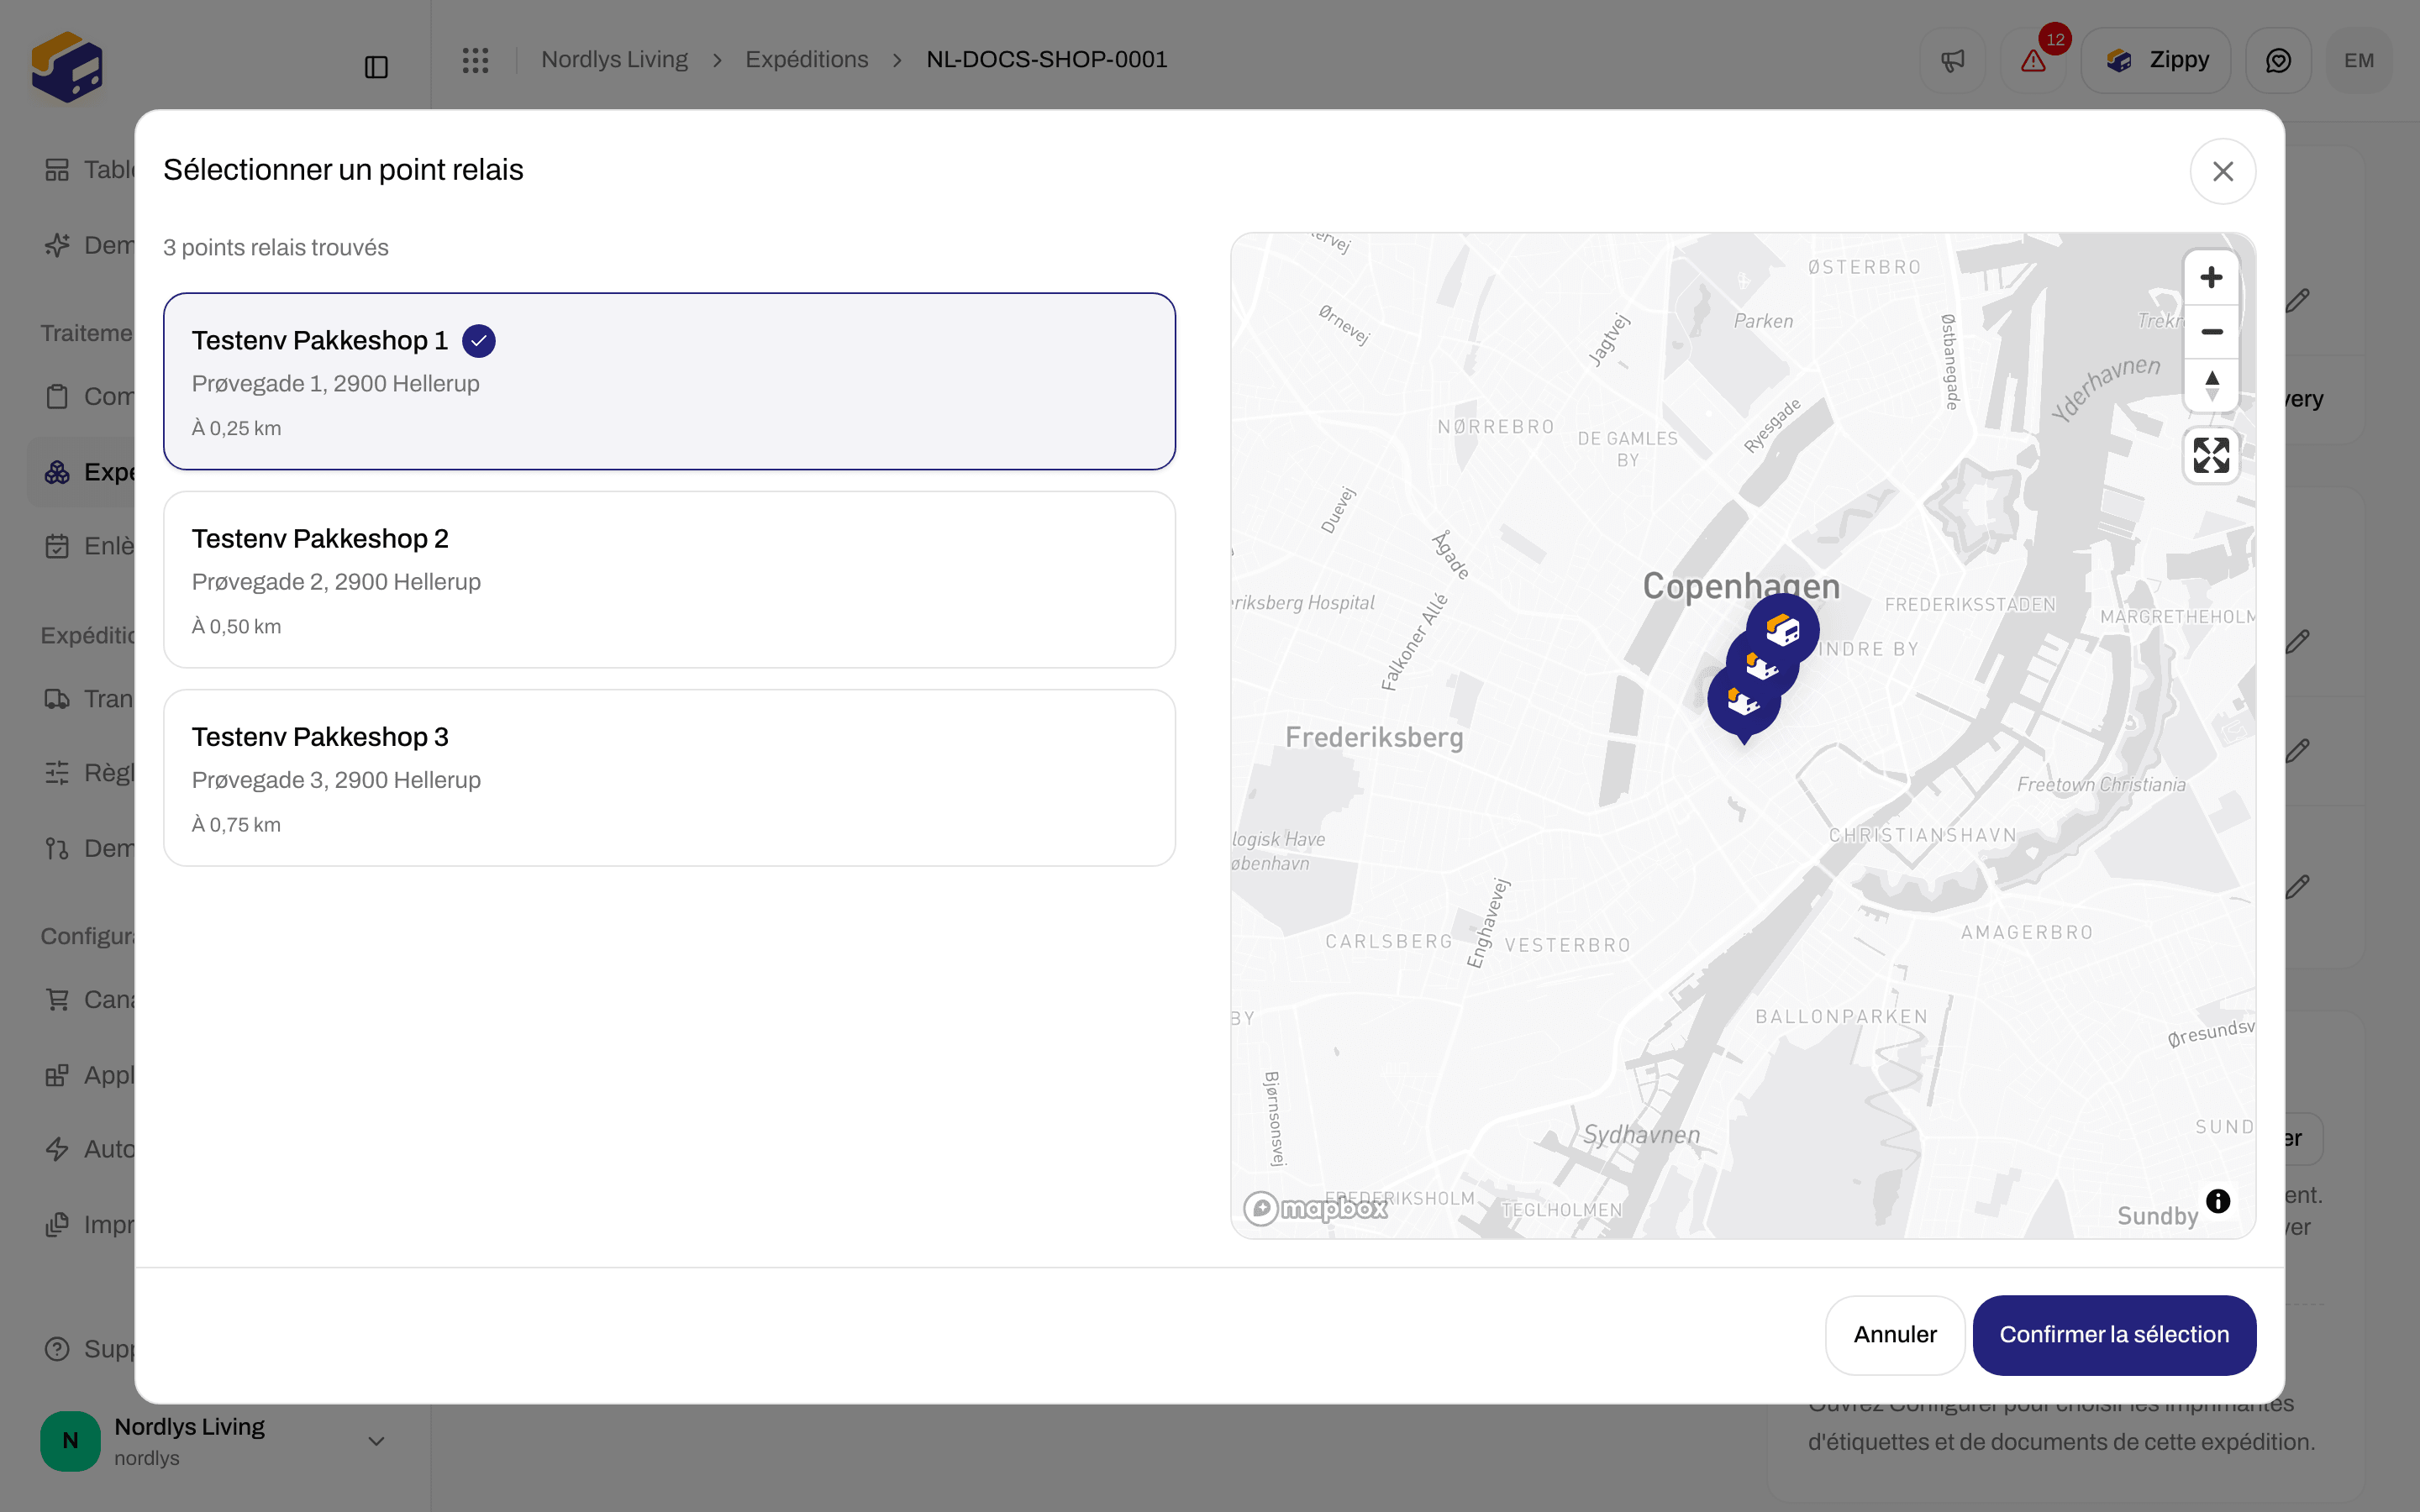This screenshot has width=2420, height=1512.
Task: Close the pickup point selection dialog
Action: tap(2222, 171)
